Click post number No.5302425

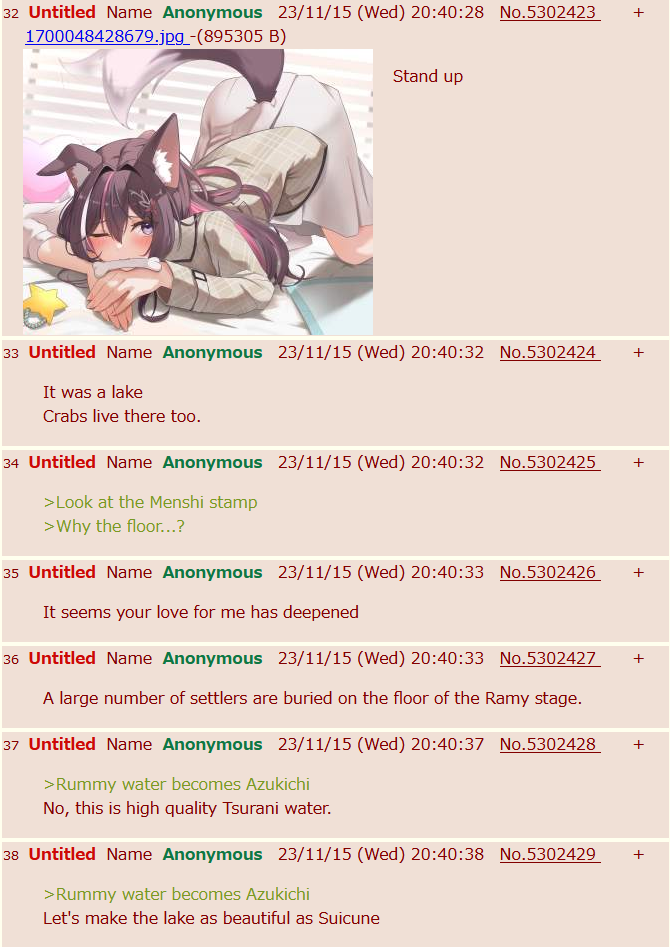tap(550, 463)
